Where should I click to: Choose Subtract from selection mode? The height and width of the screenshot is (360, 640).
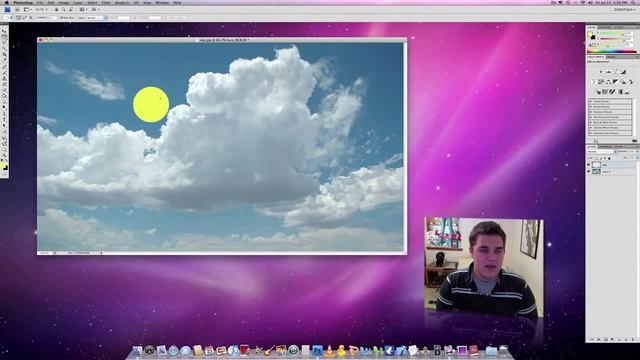pyautogui.click(x=26, y=18)
